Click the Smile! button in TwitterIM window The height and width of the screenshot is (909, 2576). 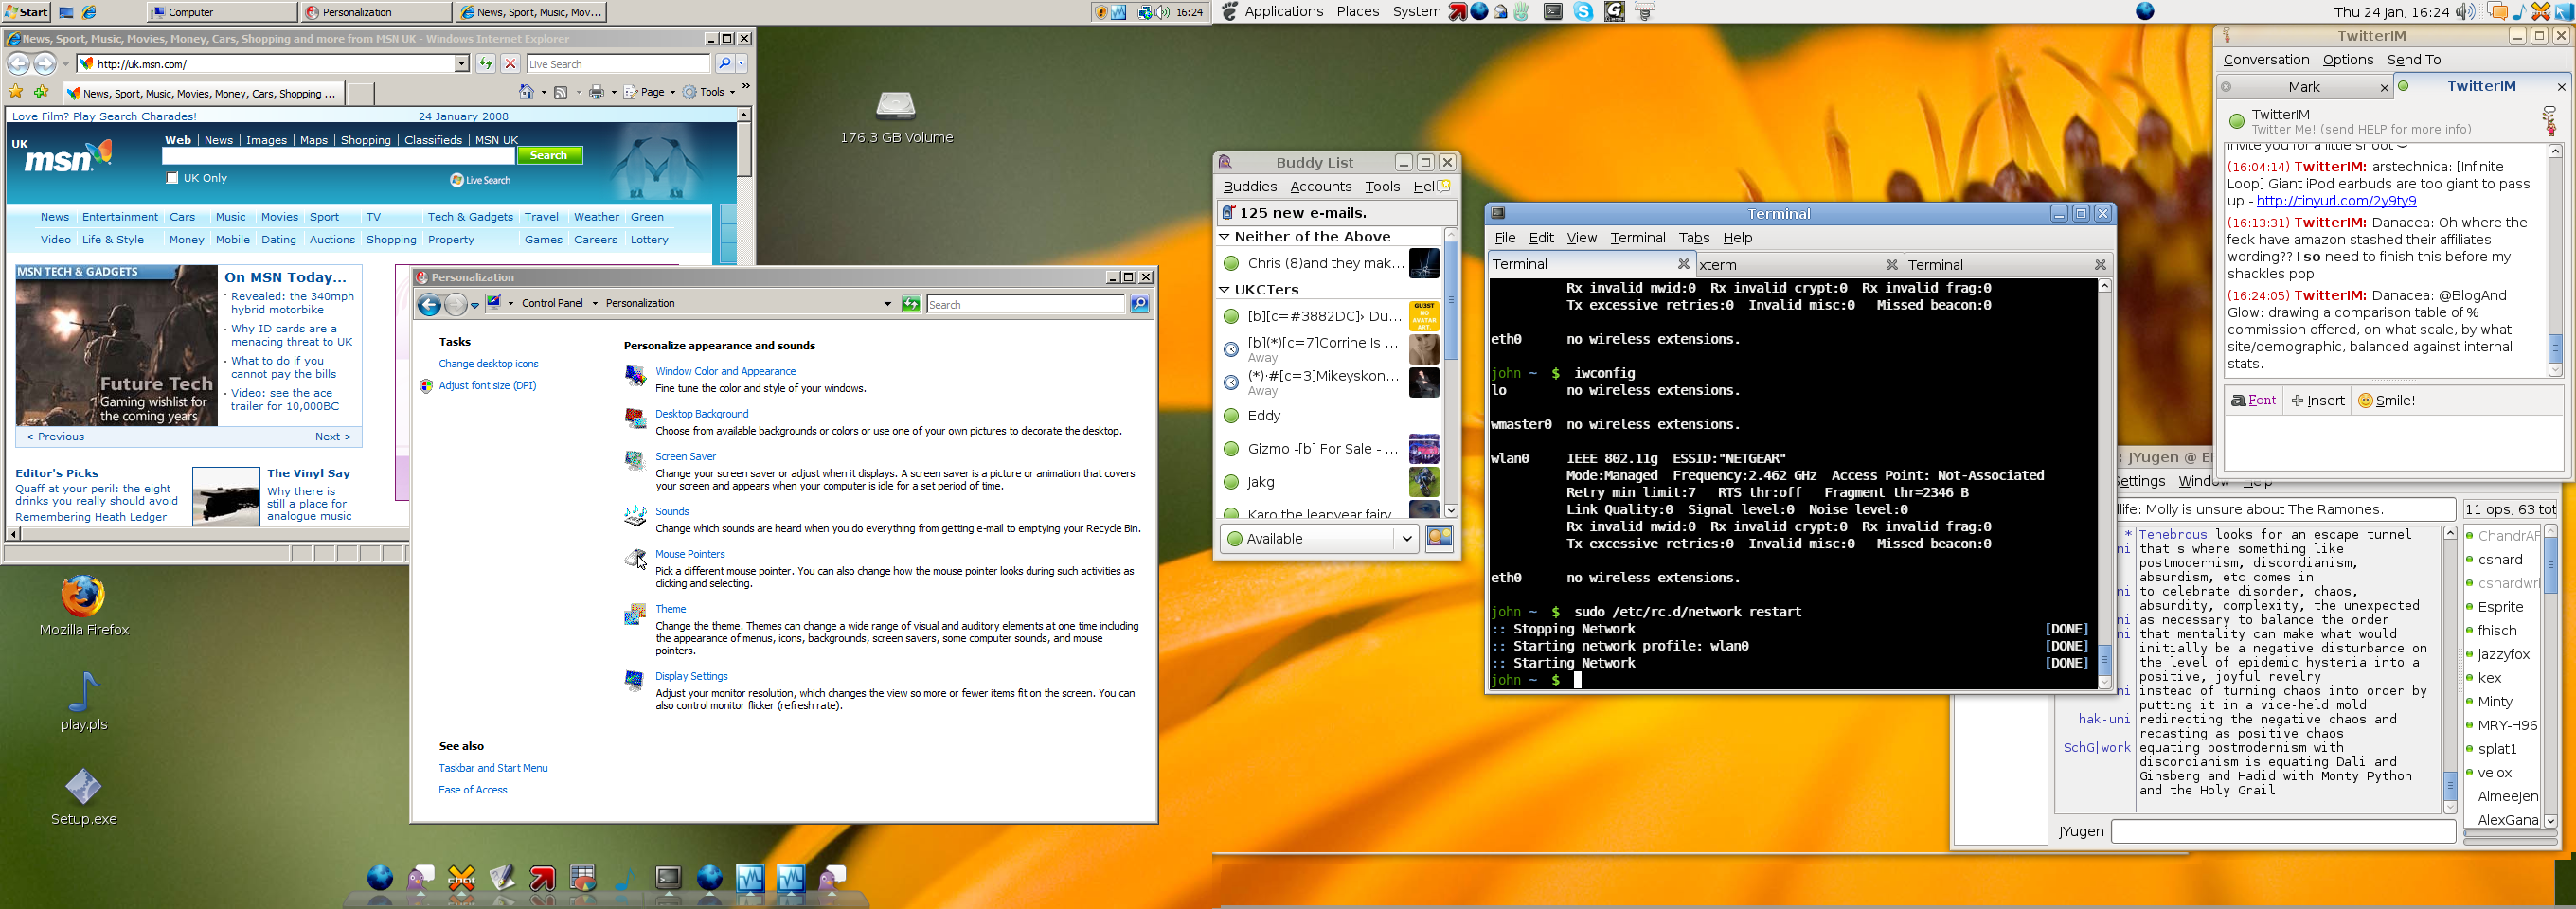[x=2386, y=401]
